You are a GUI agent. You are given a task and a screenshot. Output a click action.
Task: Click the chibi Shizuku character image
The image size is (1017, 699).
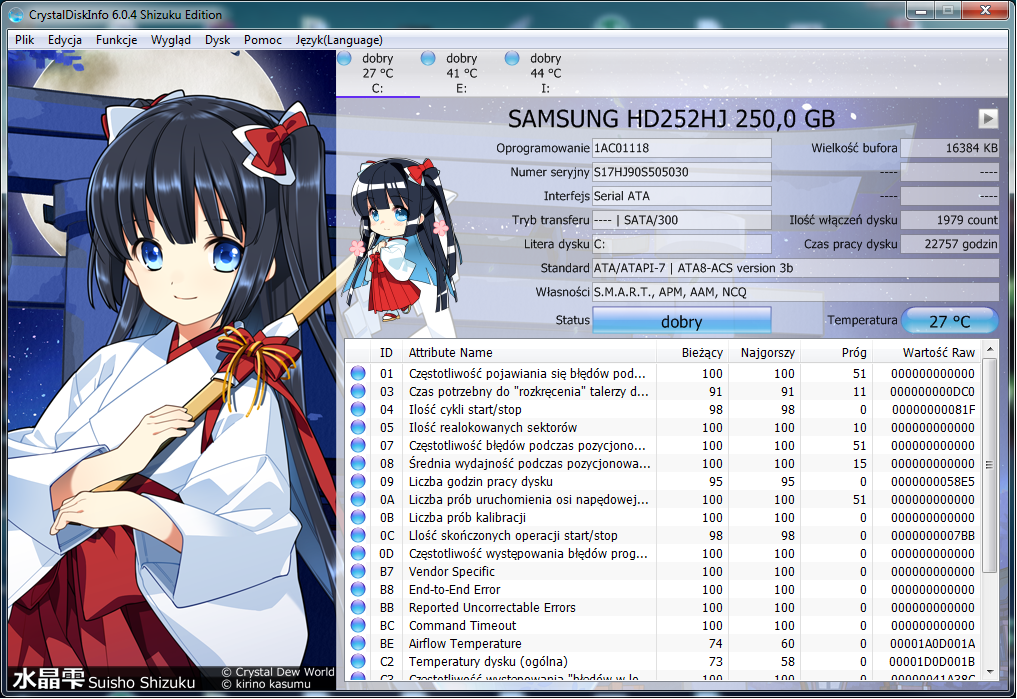(401, 240)
